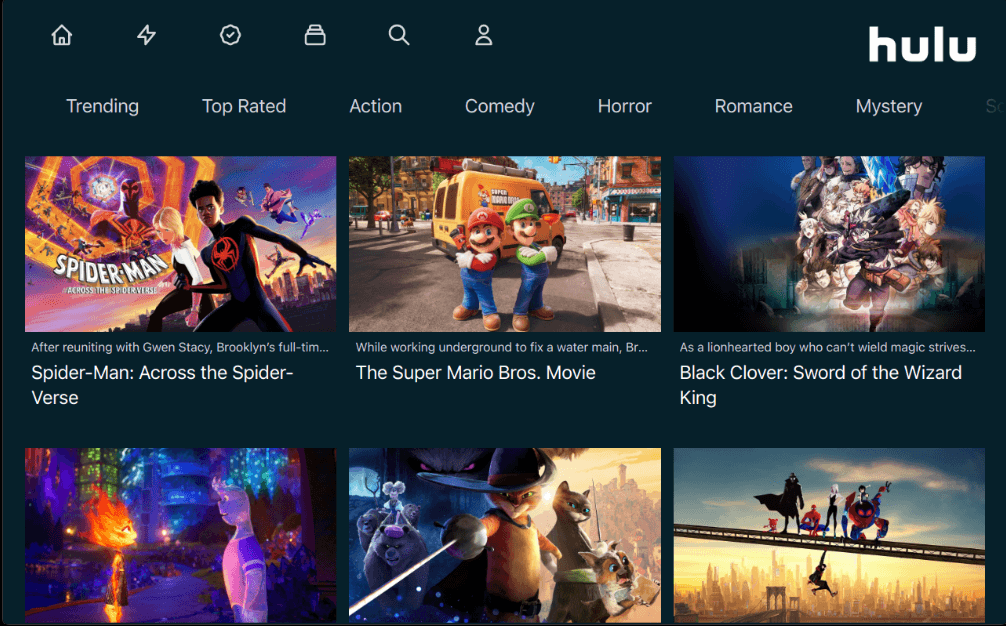Screen dimensions: 1006x626
Task: Open the Search magnifier icon
Action: 399,34
